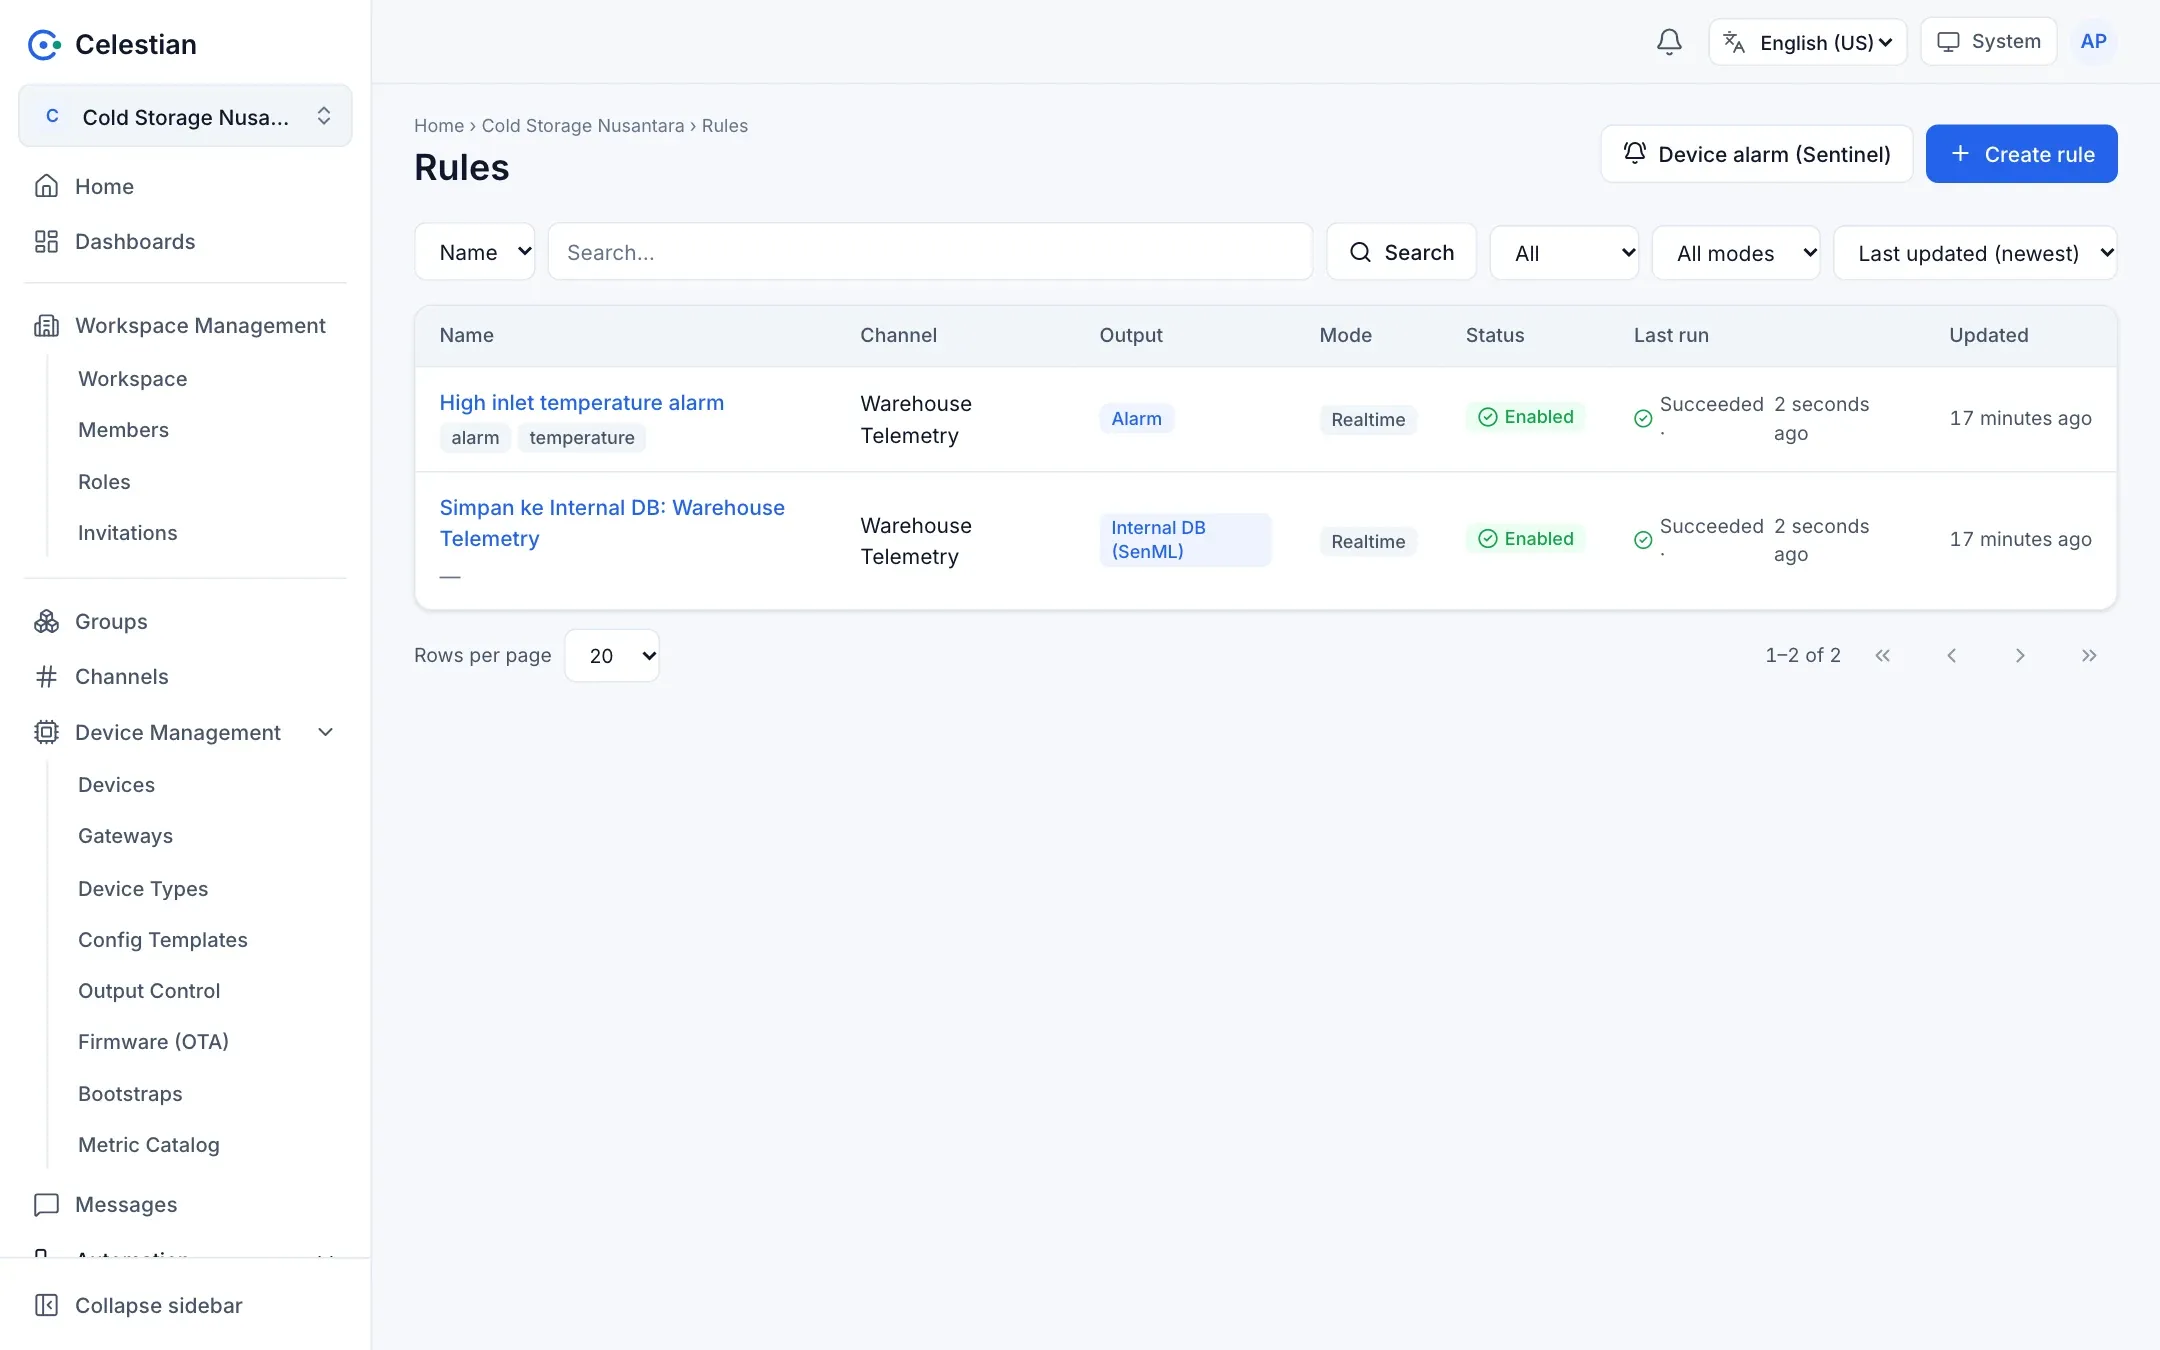This screenshot has height=1350, width=2160.
Task: Click the Search button
Action: [1401, 252]
